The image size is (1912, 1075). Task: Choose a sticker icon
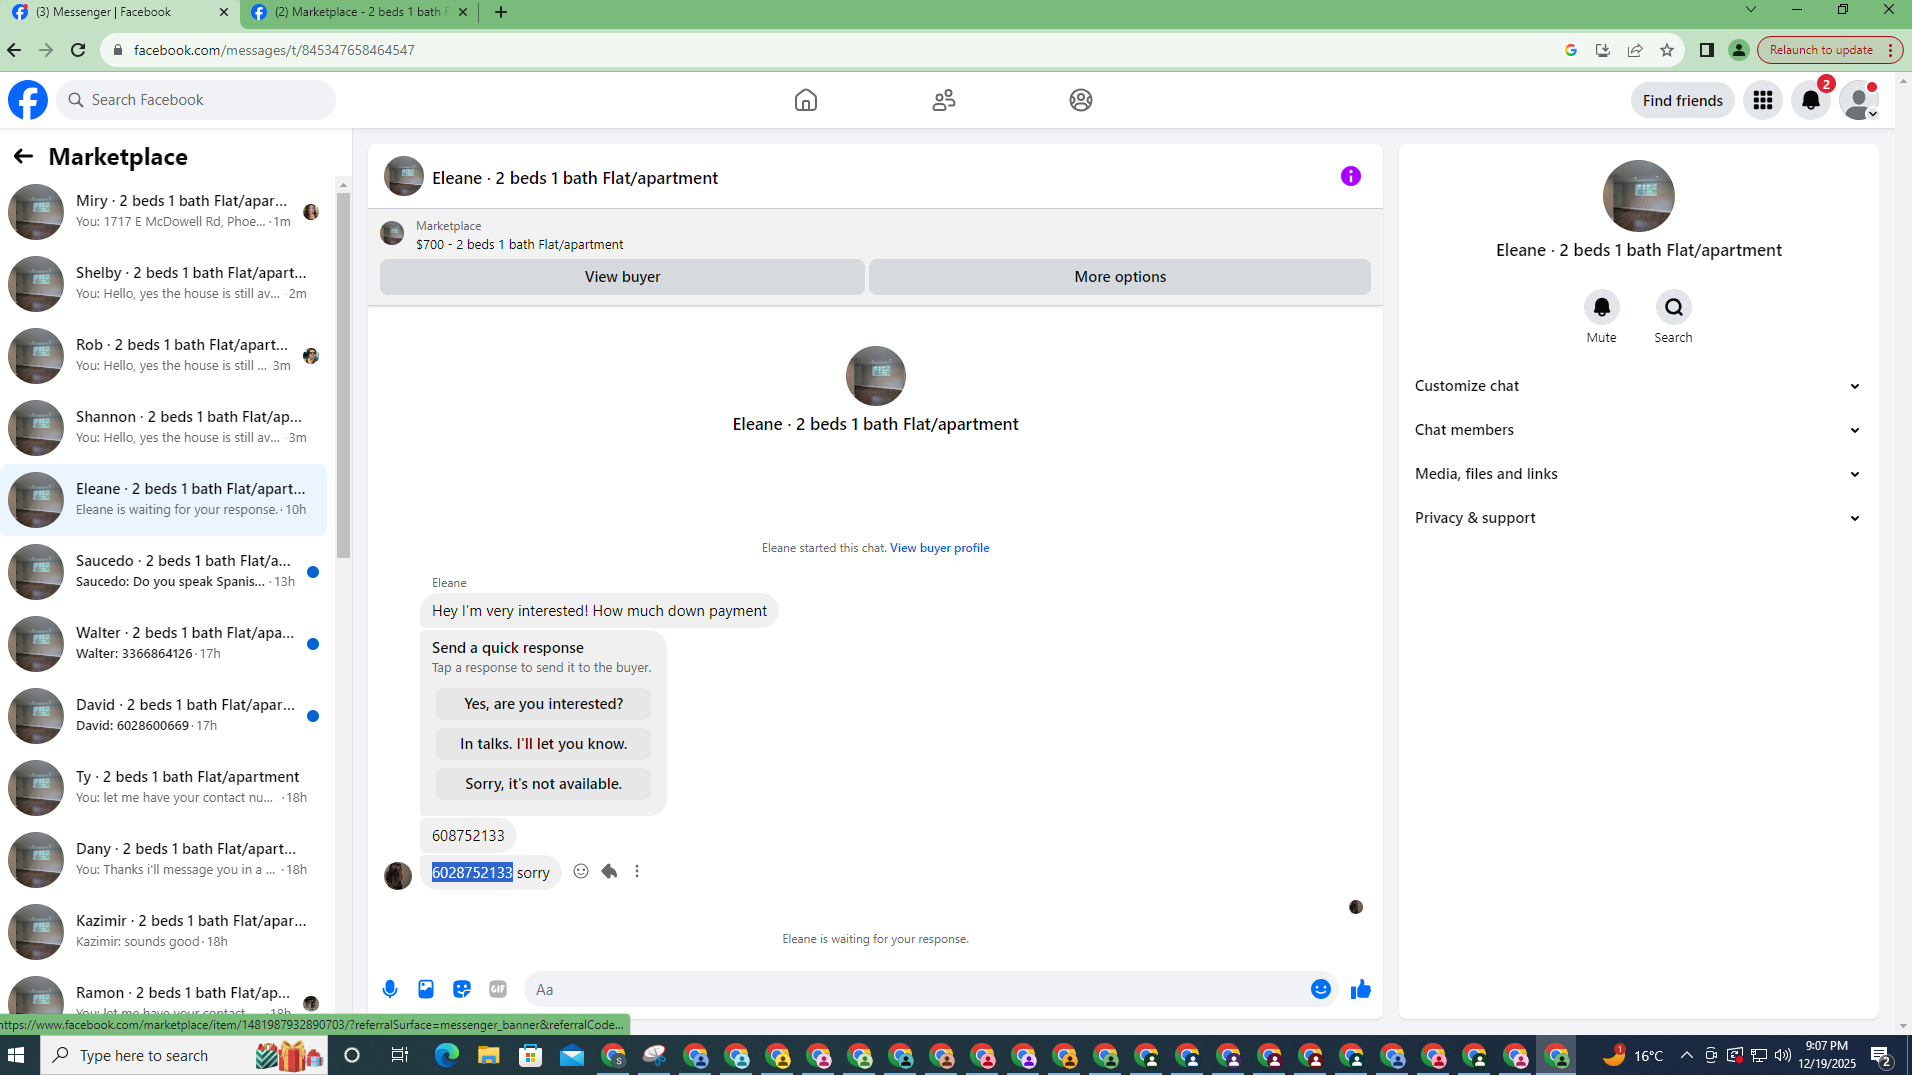pos(462,989)
